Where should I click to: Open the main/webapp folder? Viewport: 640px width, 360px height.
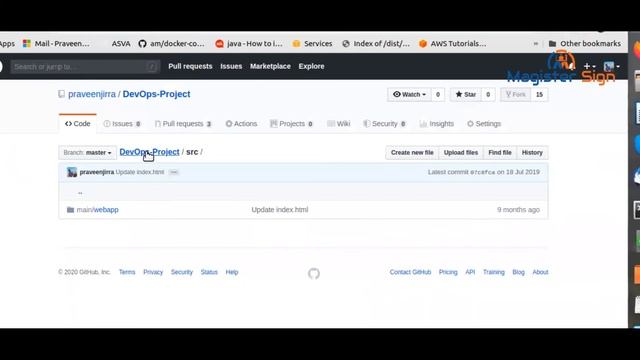click(98, 210)
